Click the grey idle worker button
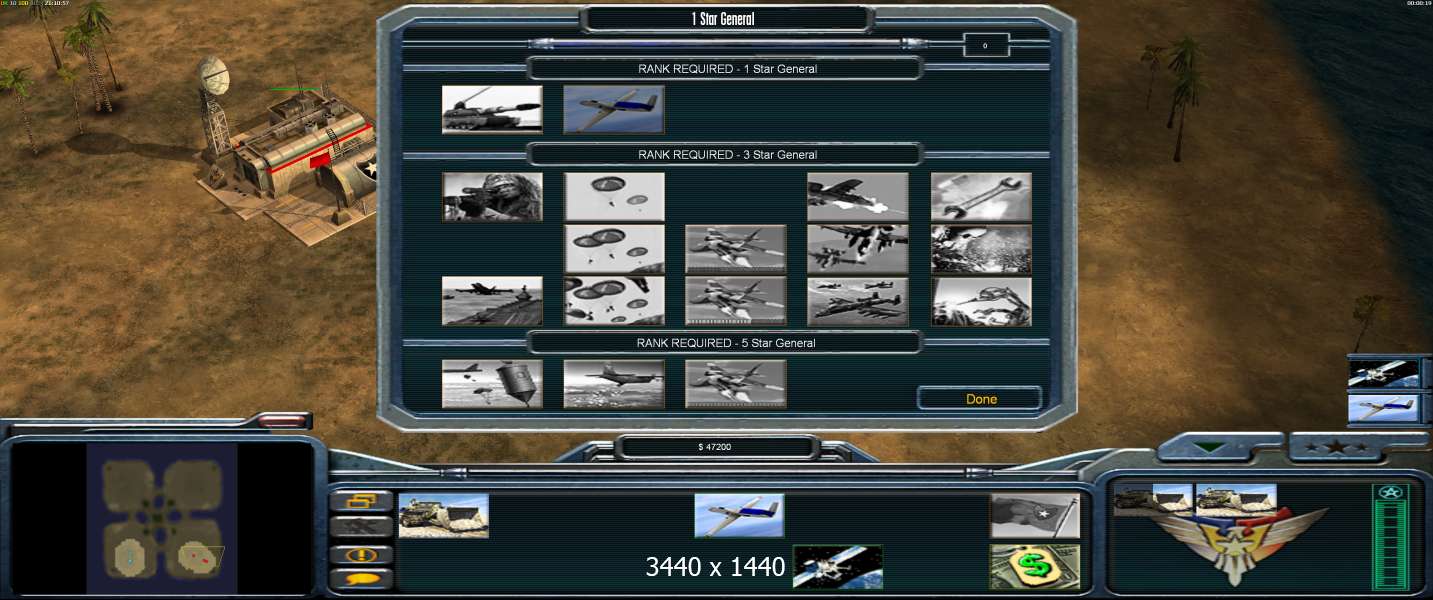Image resolution: width=1433 pixels, height=600 pixels. pyautogui.click(x=361, y=527)
